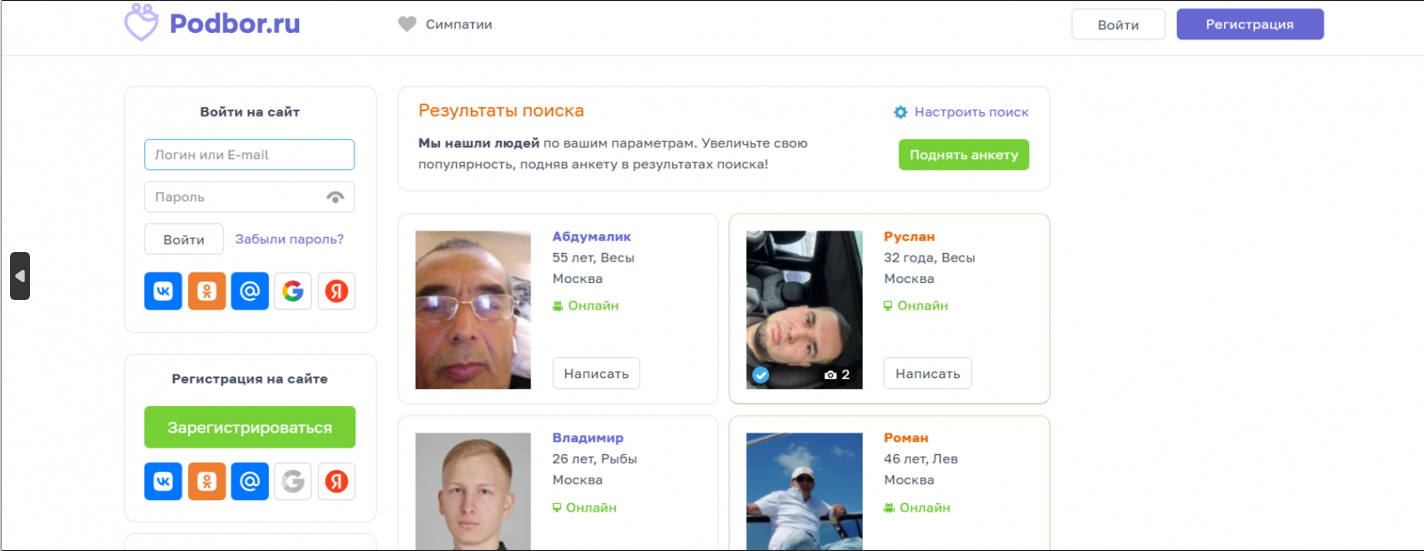Image resolution: width=1424 pixels, height=551 pixels.
Task: Click Написать button for Абдумалик
Action: tap(596, 373)
